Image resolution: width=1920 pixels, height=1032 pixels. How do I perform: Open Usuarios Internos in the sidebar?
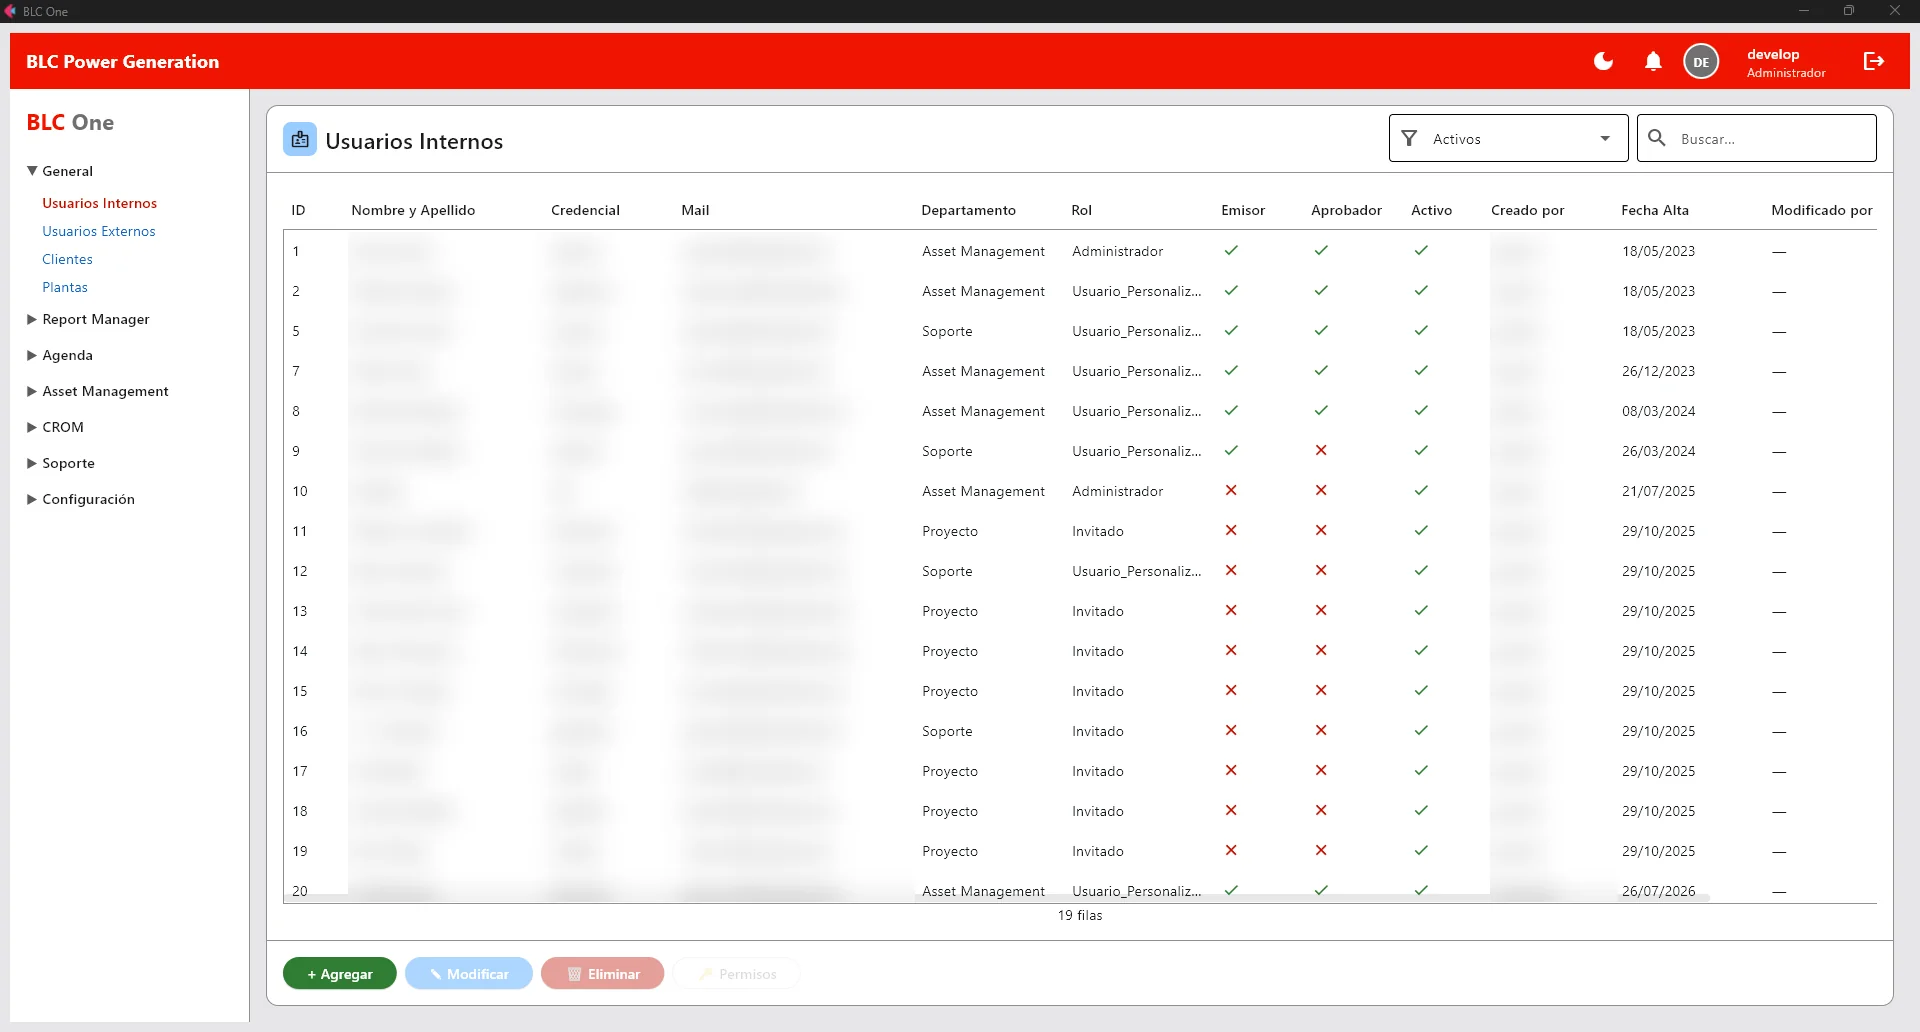99,203
